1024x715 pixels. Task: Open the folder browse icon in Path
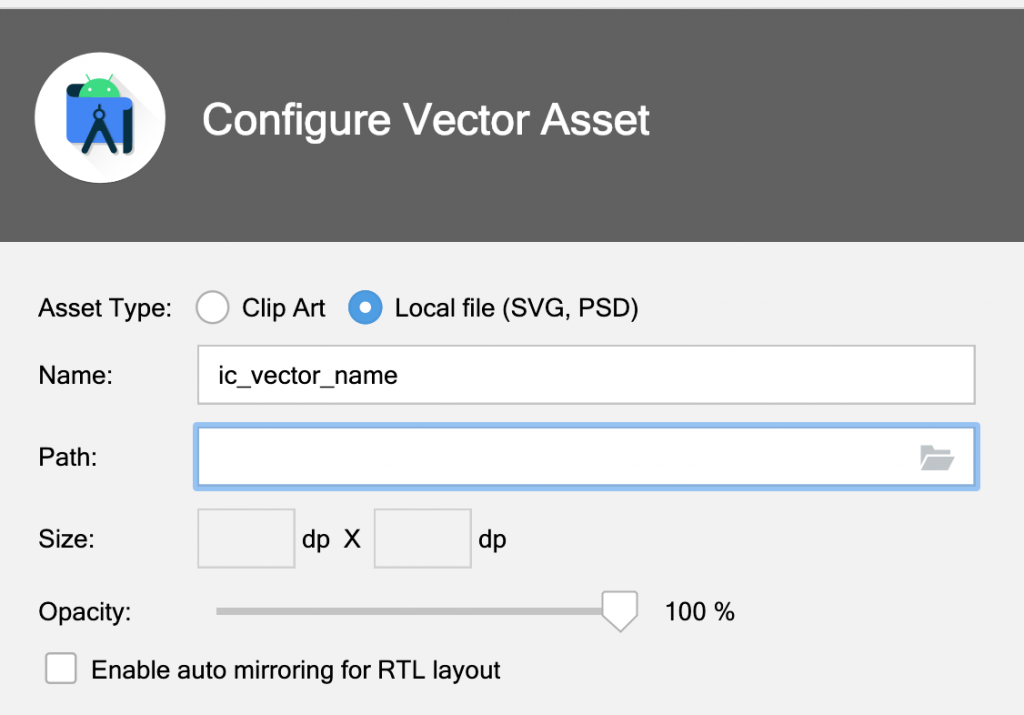pos(936,458)
